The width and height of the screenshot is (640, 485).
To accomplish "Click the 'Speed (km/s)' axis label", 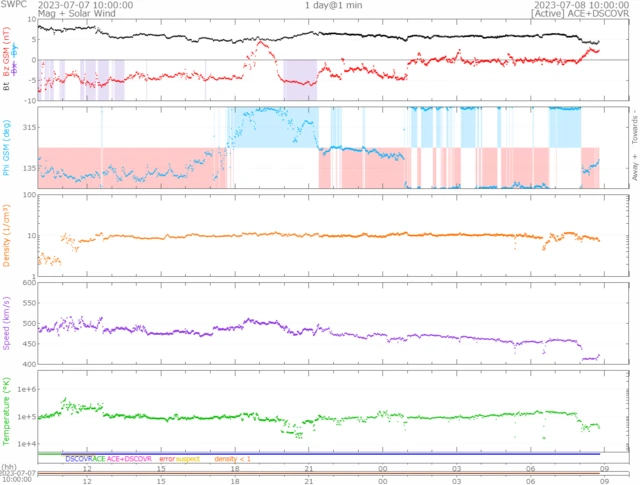I will pos(6,323).
